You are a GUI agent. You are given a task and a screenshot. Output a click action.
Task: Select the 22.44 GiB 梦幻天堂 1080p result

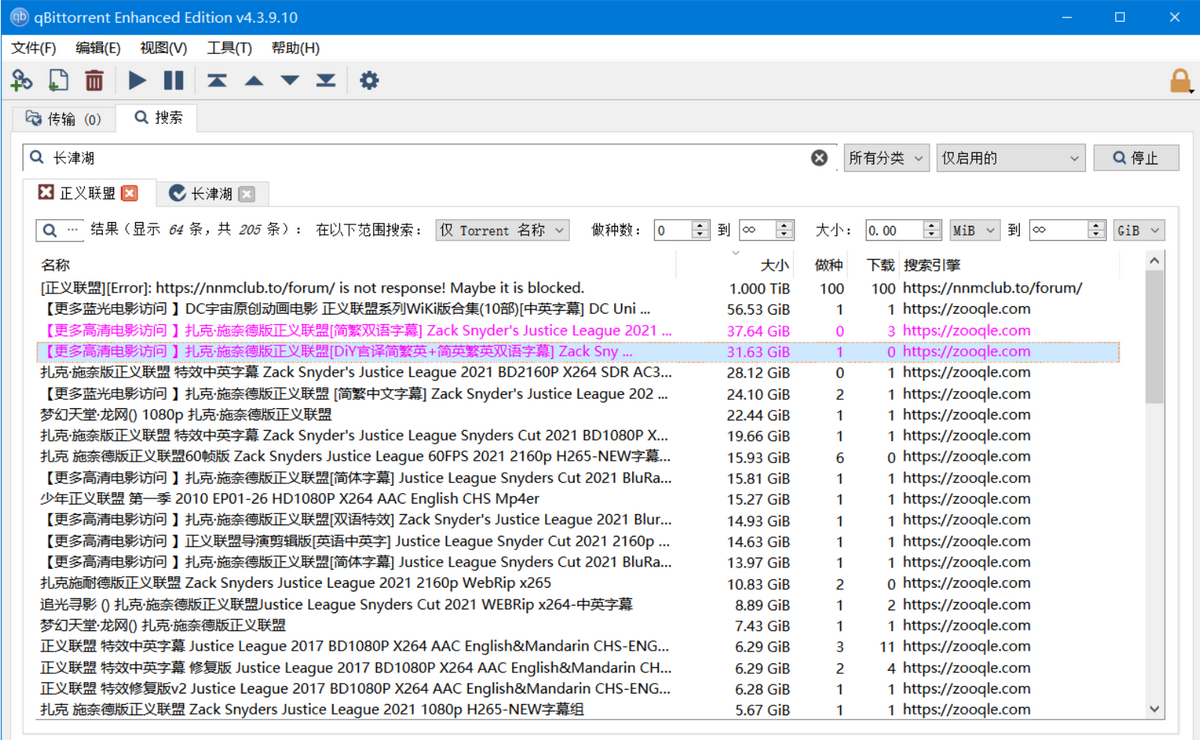[578, 414]
